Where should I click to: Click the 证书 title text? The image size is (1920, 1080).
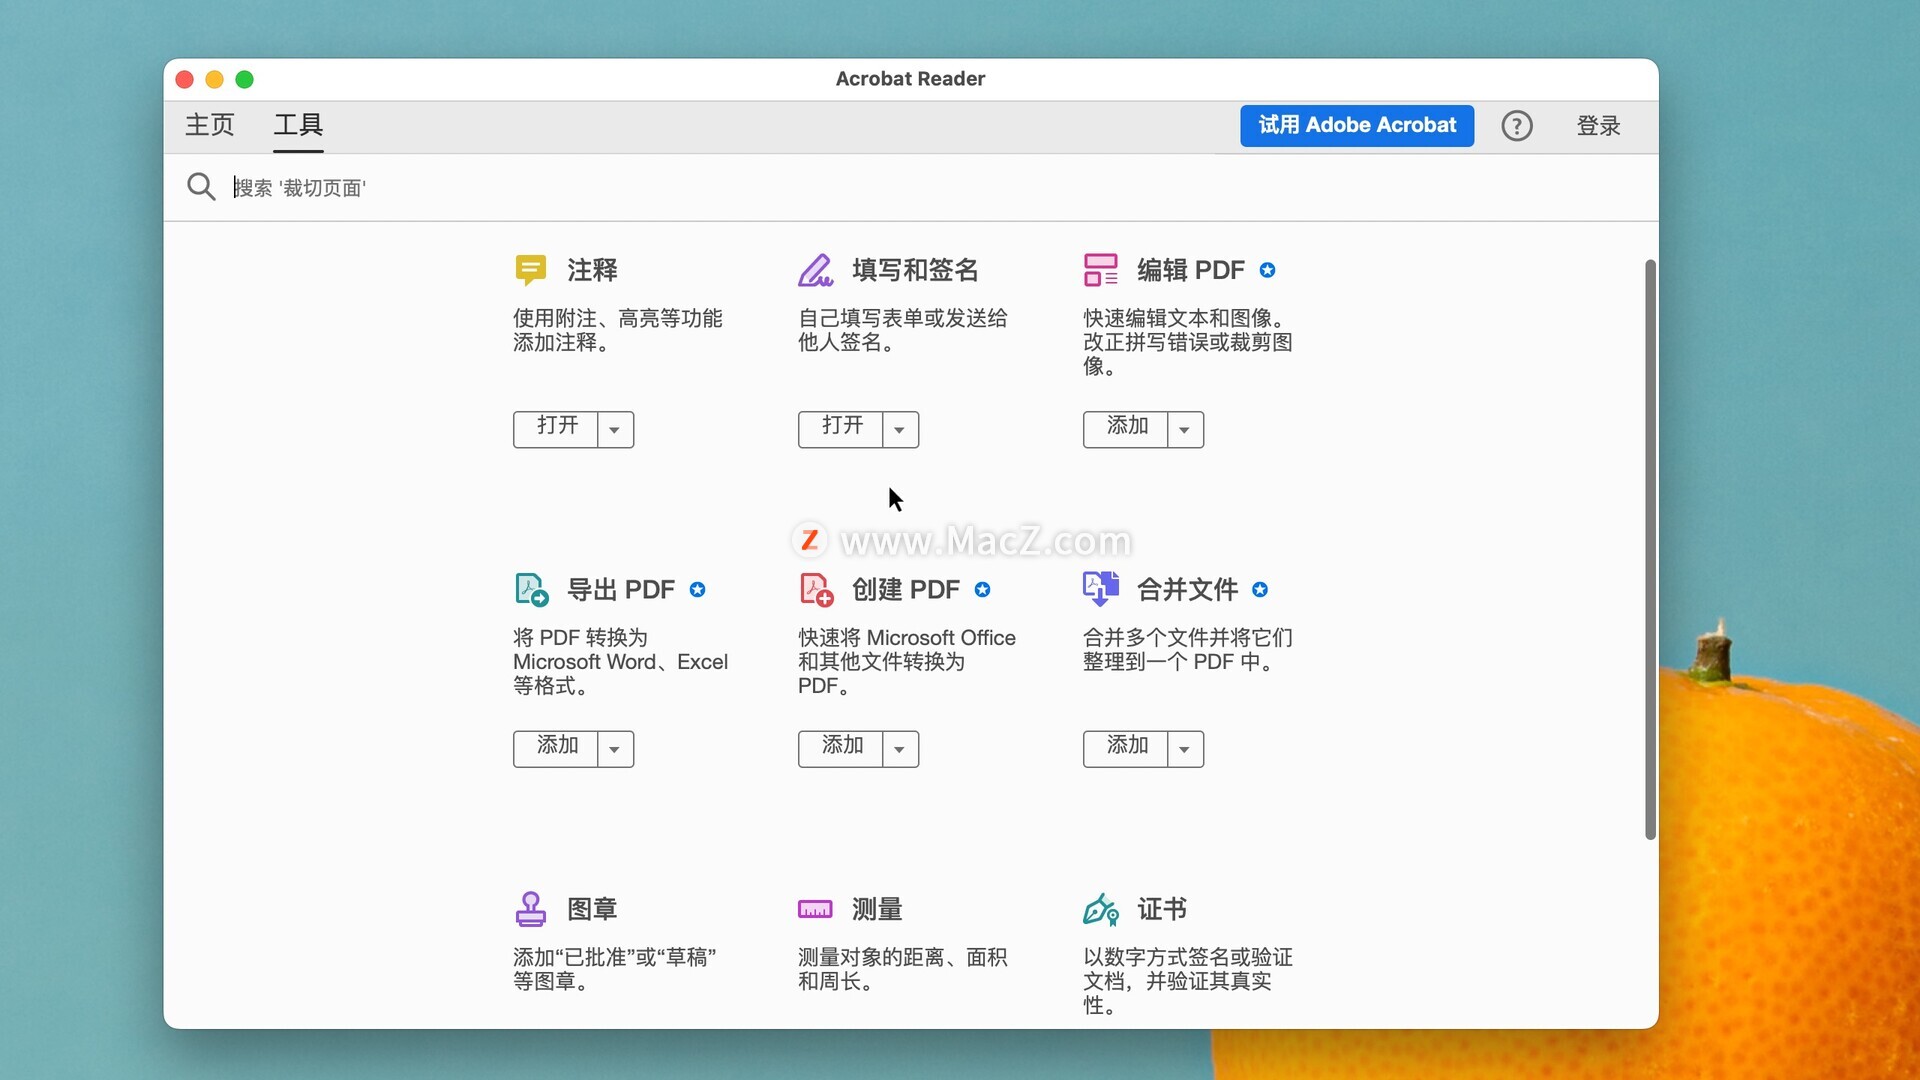click(x=1162, y=909)
